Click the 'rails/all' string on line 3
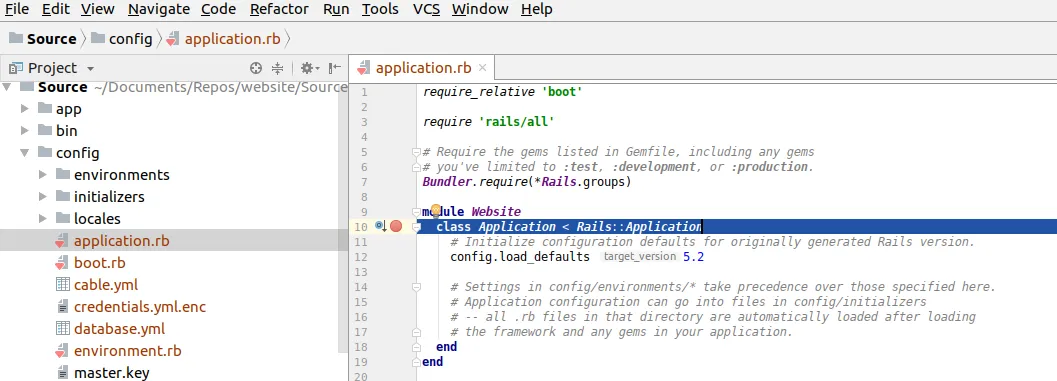This screenshot has width=1057, height=381. [516, 122]
